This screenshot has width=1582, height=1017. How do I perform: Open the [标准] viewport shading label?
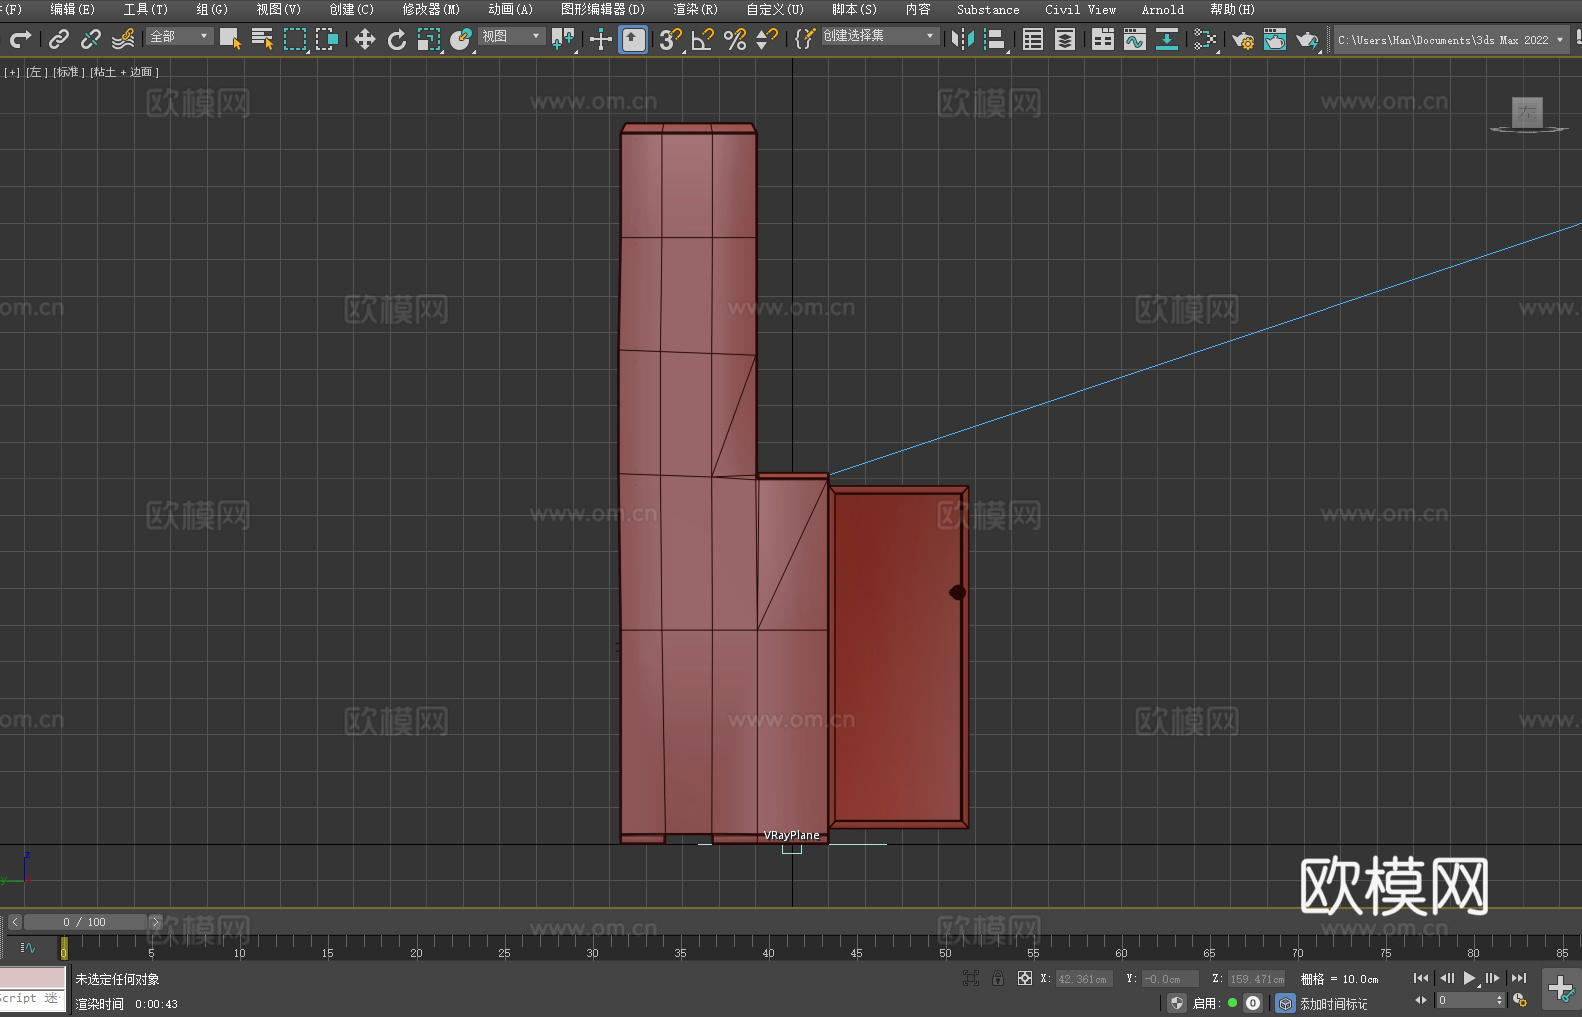point(69,72)
